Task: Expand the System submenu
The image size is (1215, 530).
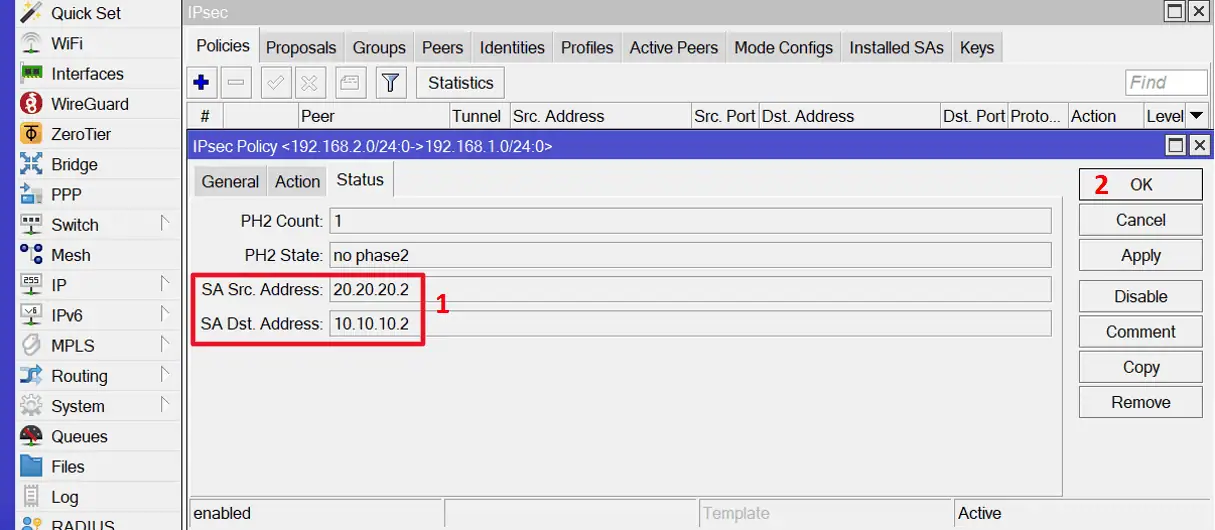Action: point(165,406)
